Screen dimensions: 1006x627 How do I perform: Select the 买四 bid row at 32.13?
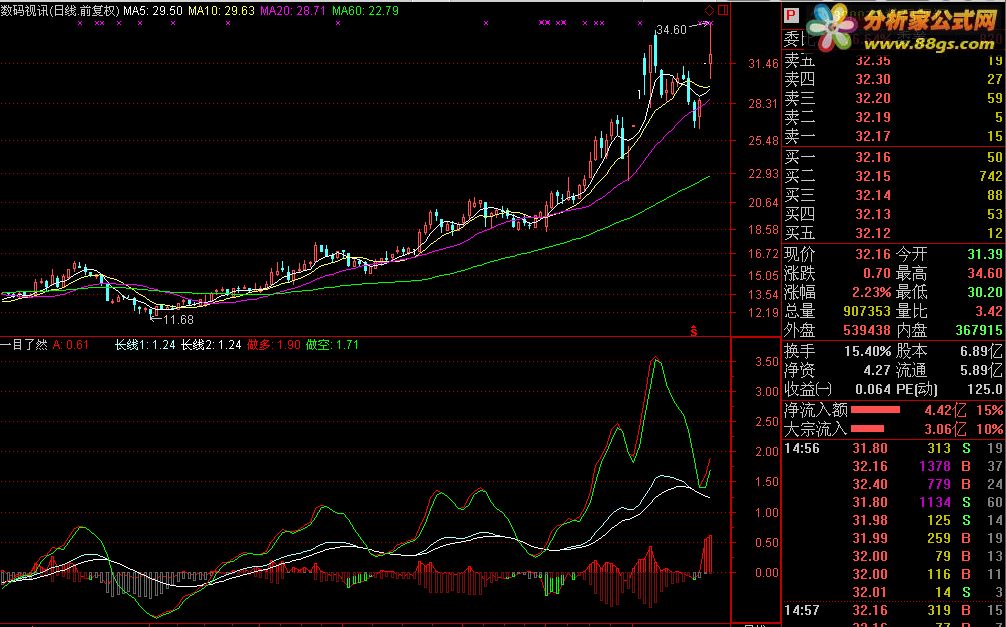(x=893, y=214)
